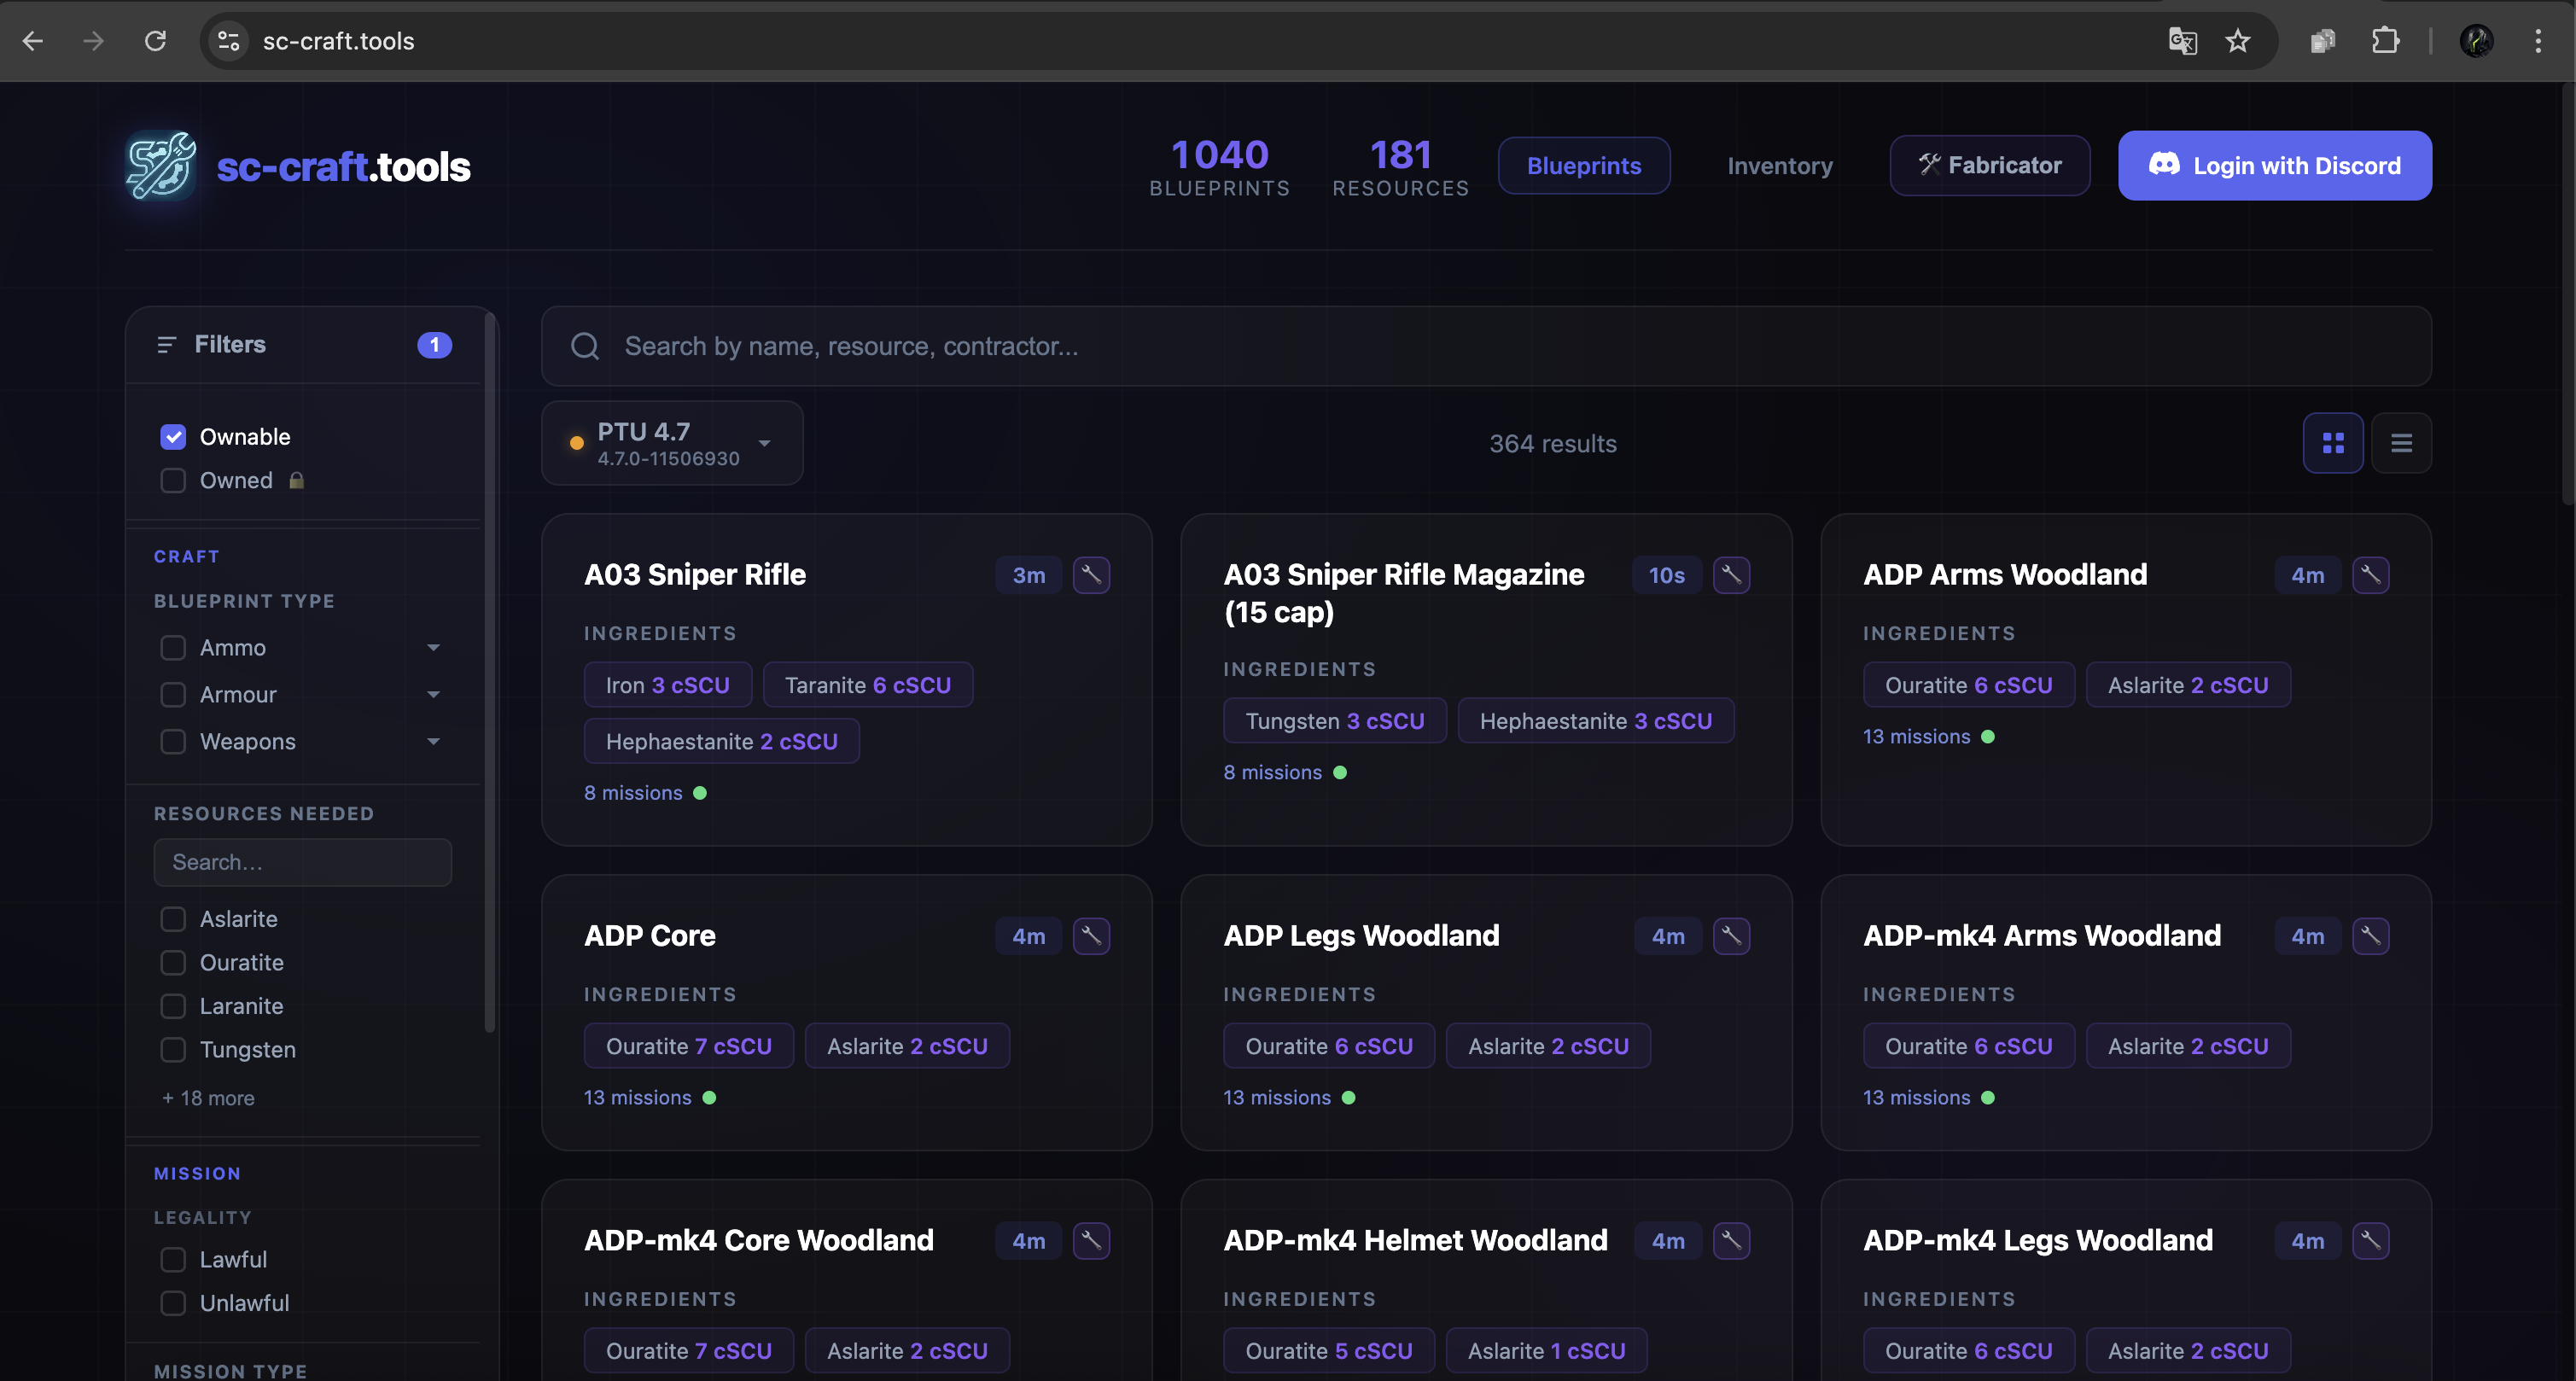Open the 13 missions link on ADP Arms Woodland
2576x1381 pixels.
coord(1916,737)
